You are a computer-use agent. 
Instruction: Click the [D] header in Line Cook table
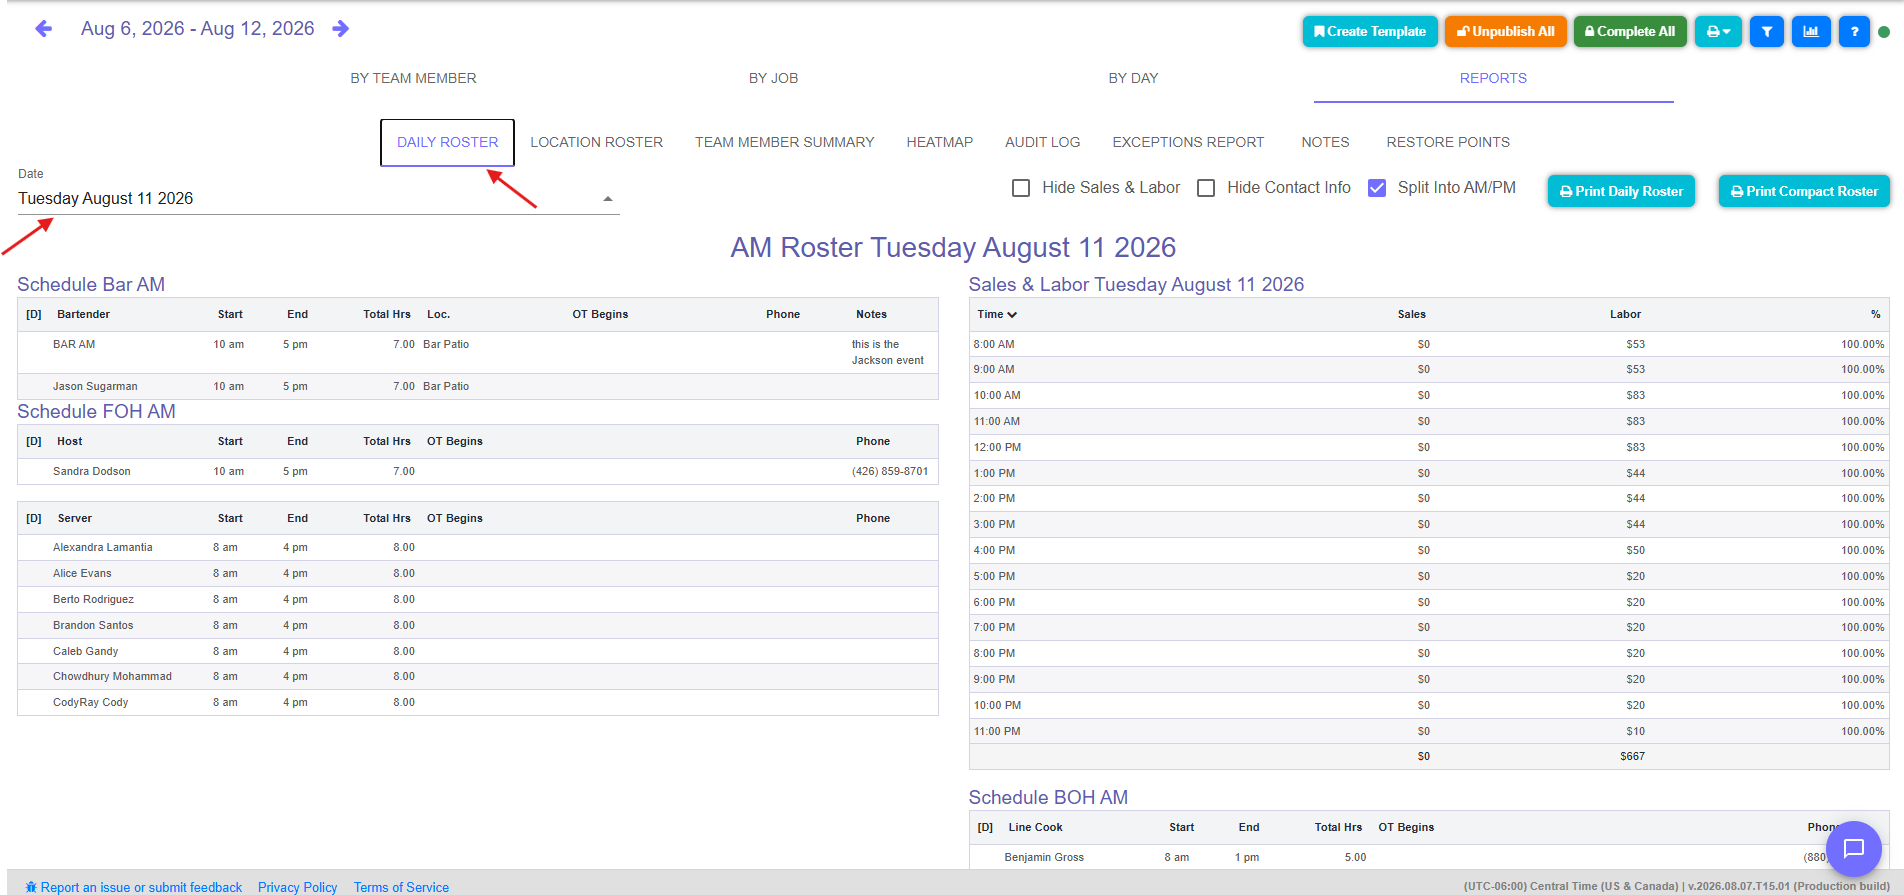point(985,827)
